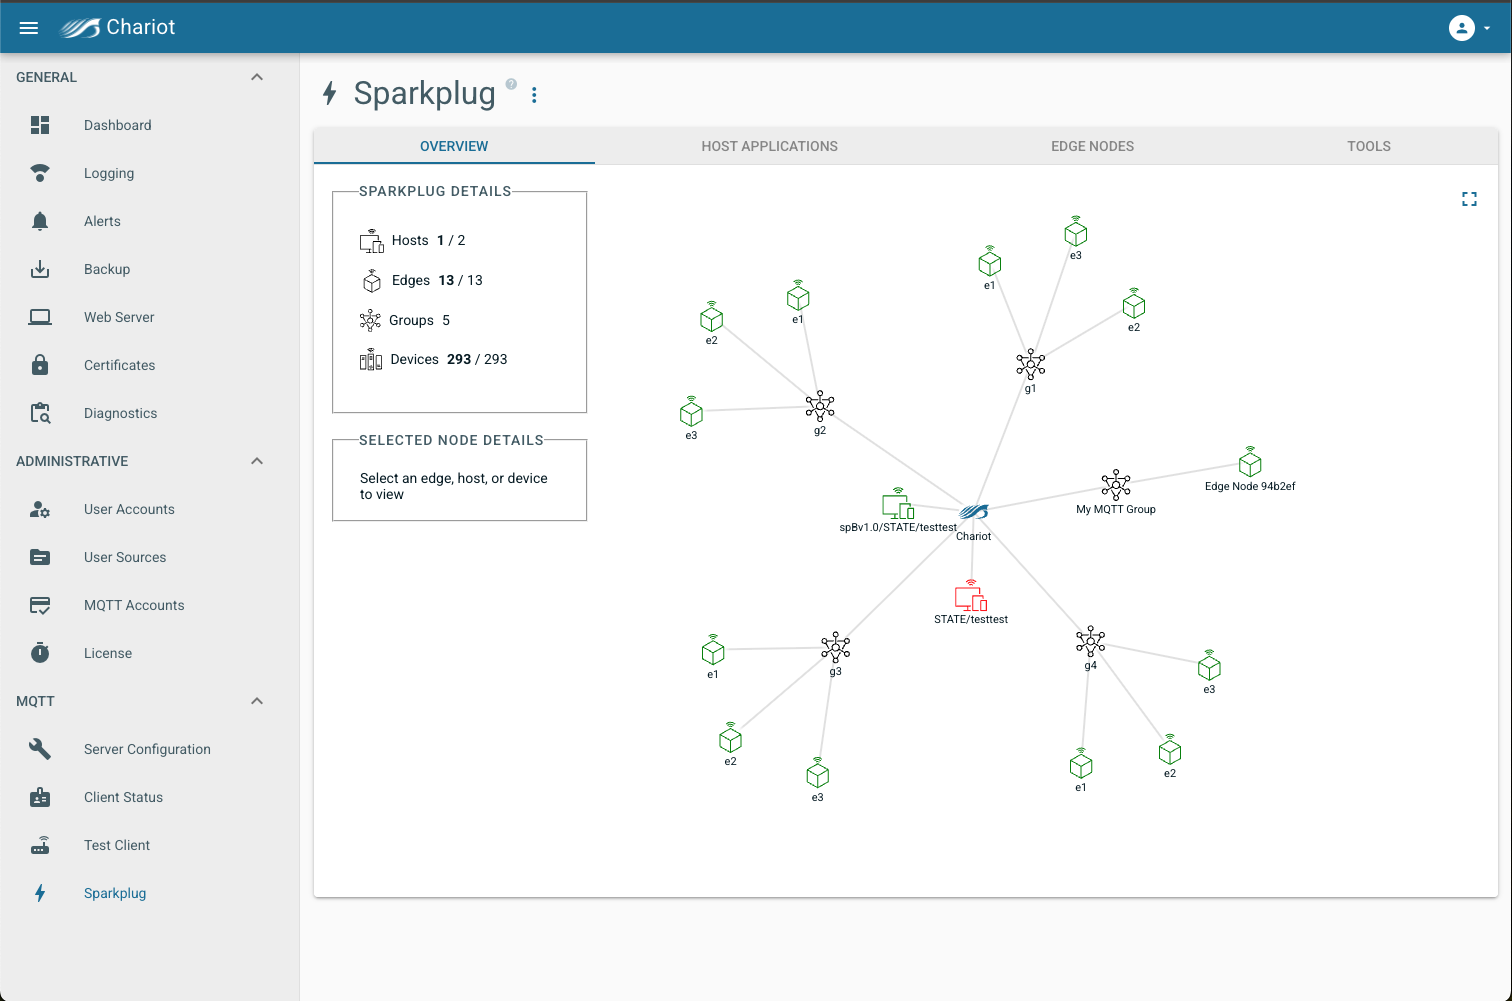Click the Sparkplug page title

point(425,94)
